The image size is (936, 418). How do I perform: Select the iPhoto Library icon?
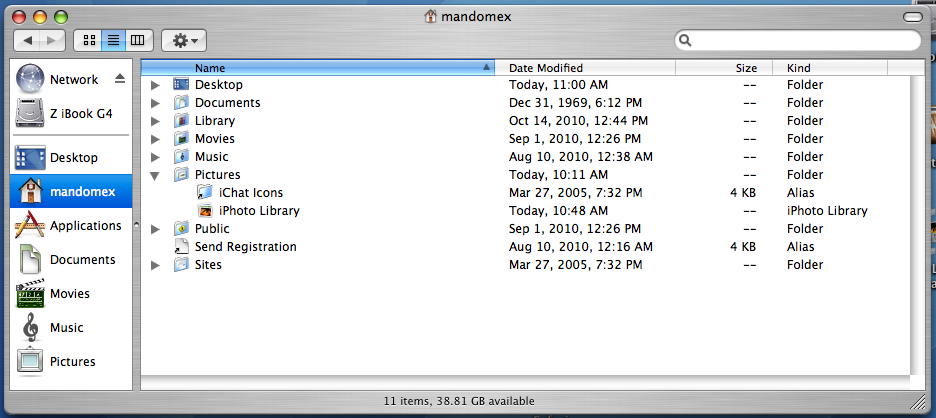point(205,210)
